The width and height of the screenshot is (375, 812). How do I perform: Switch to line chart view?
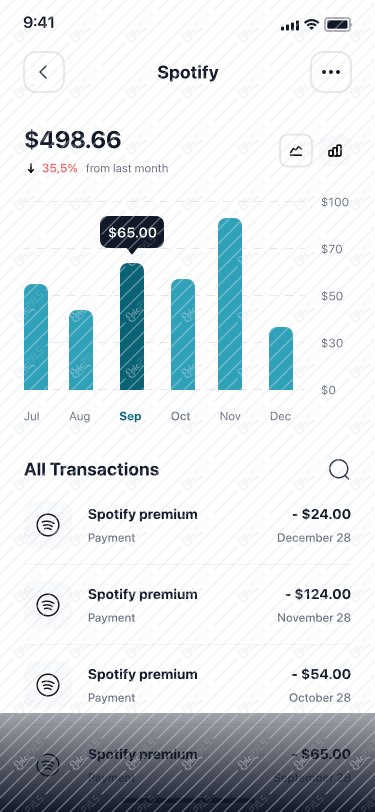pos(296,151)
